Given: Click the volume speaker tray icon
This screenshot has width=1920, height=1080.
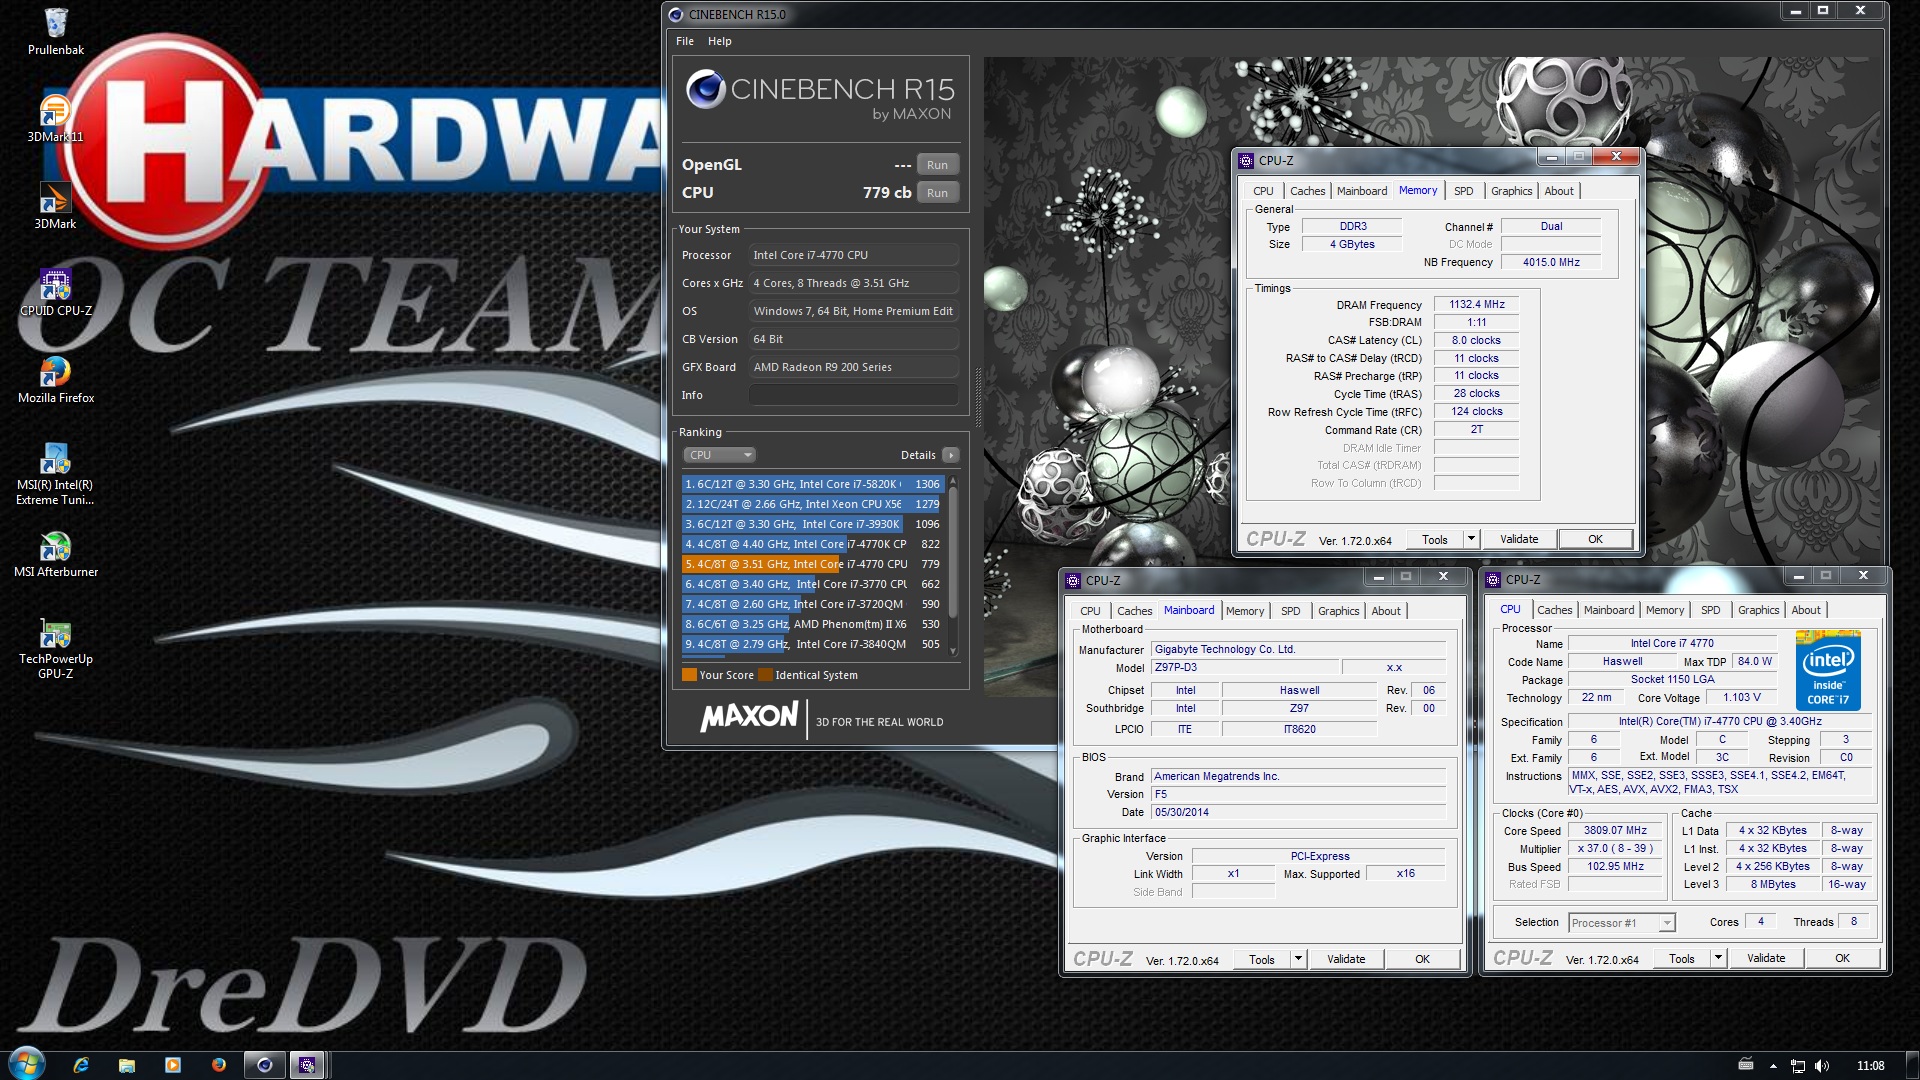Looking at the screenshot, I should (x=1821, y=1066).
